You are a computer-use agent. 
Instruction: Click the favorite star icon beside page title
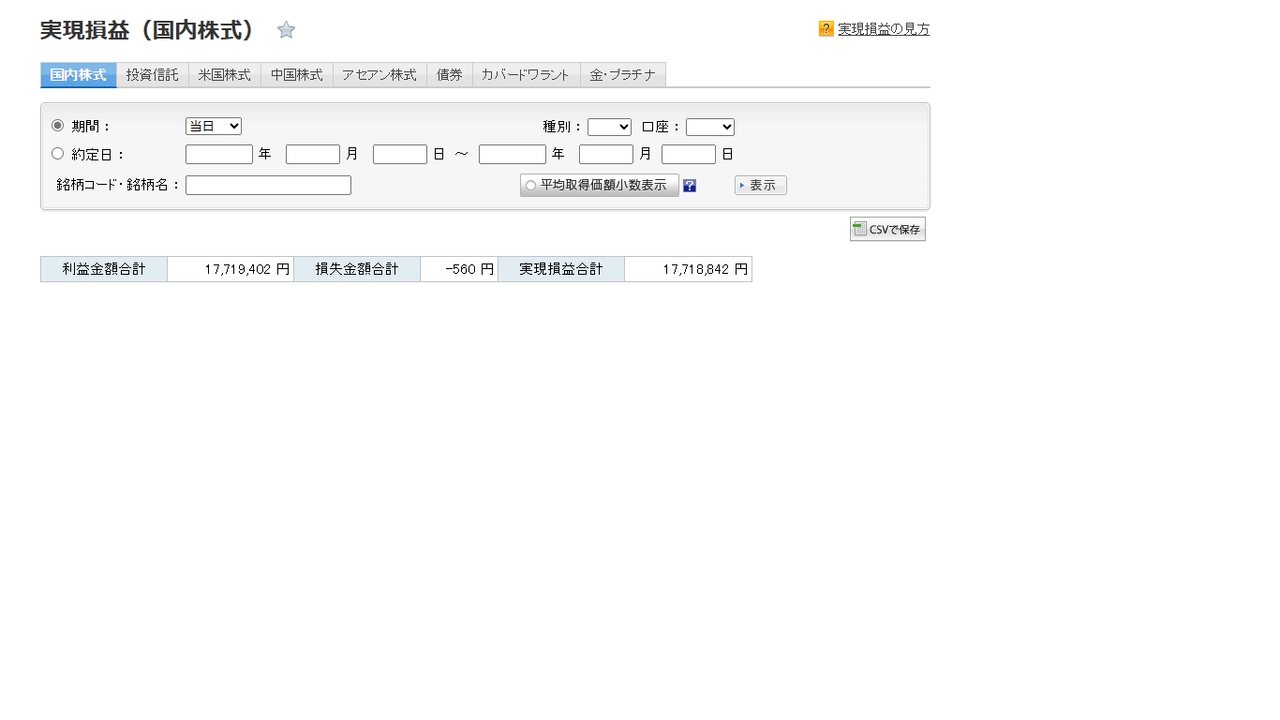286,30
